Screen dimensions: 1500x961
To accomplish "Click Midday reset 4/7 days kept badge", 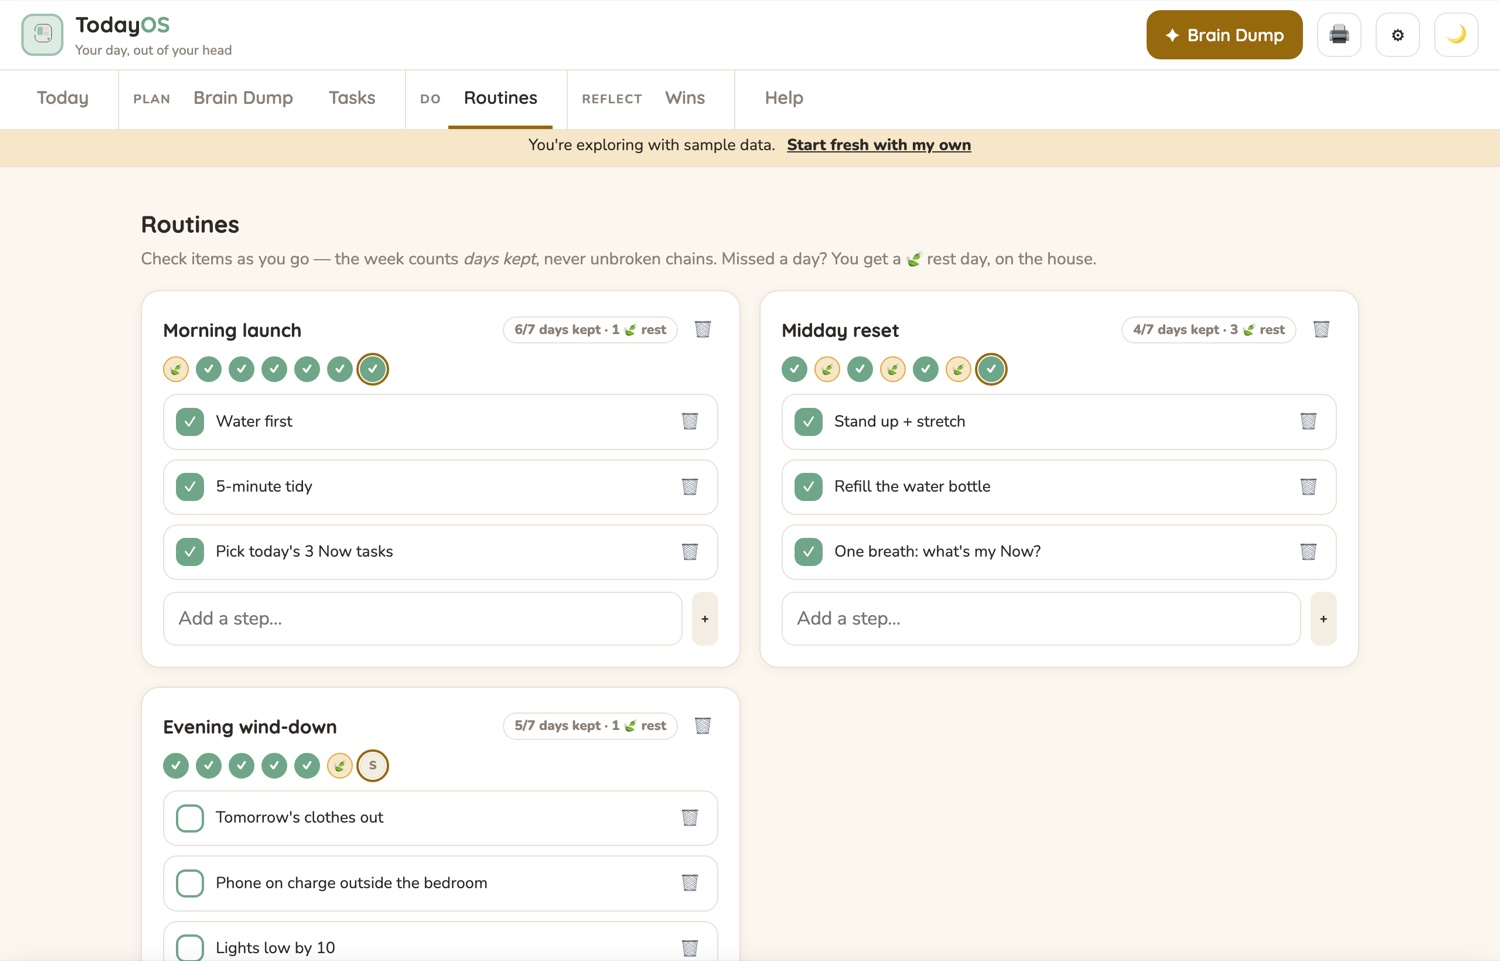I will pyautogui.click(x=1208, y=330).
